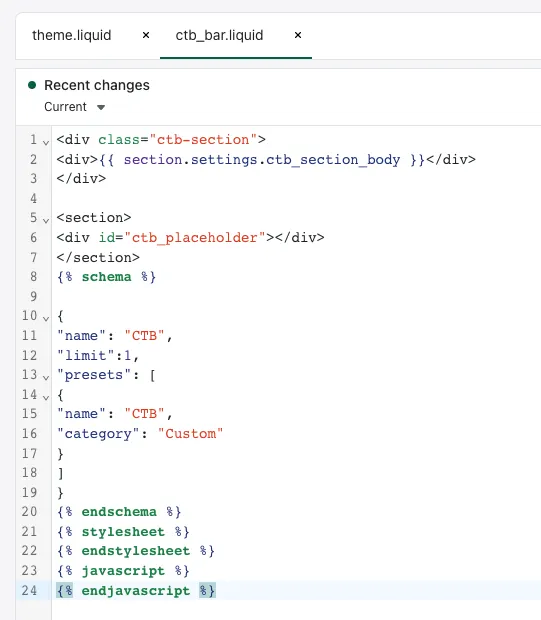Screen dimensions: 541x620
Task: Collapse the section fold arrow on line 5
Action: pos(46,221)
